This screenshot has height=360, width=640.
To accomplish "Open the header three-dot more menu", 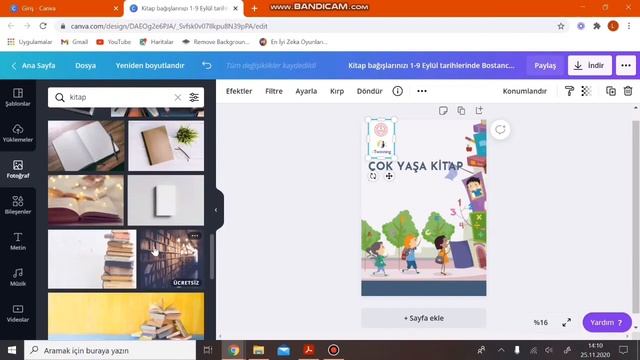I will click(626, 65).
